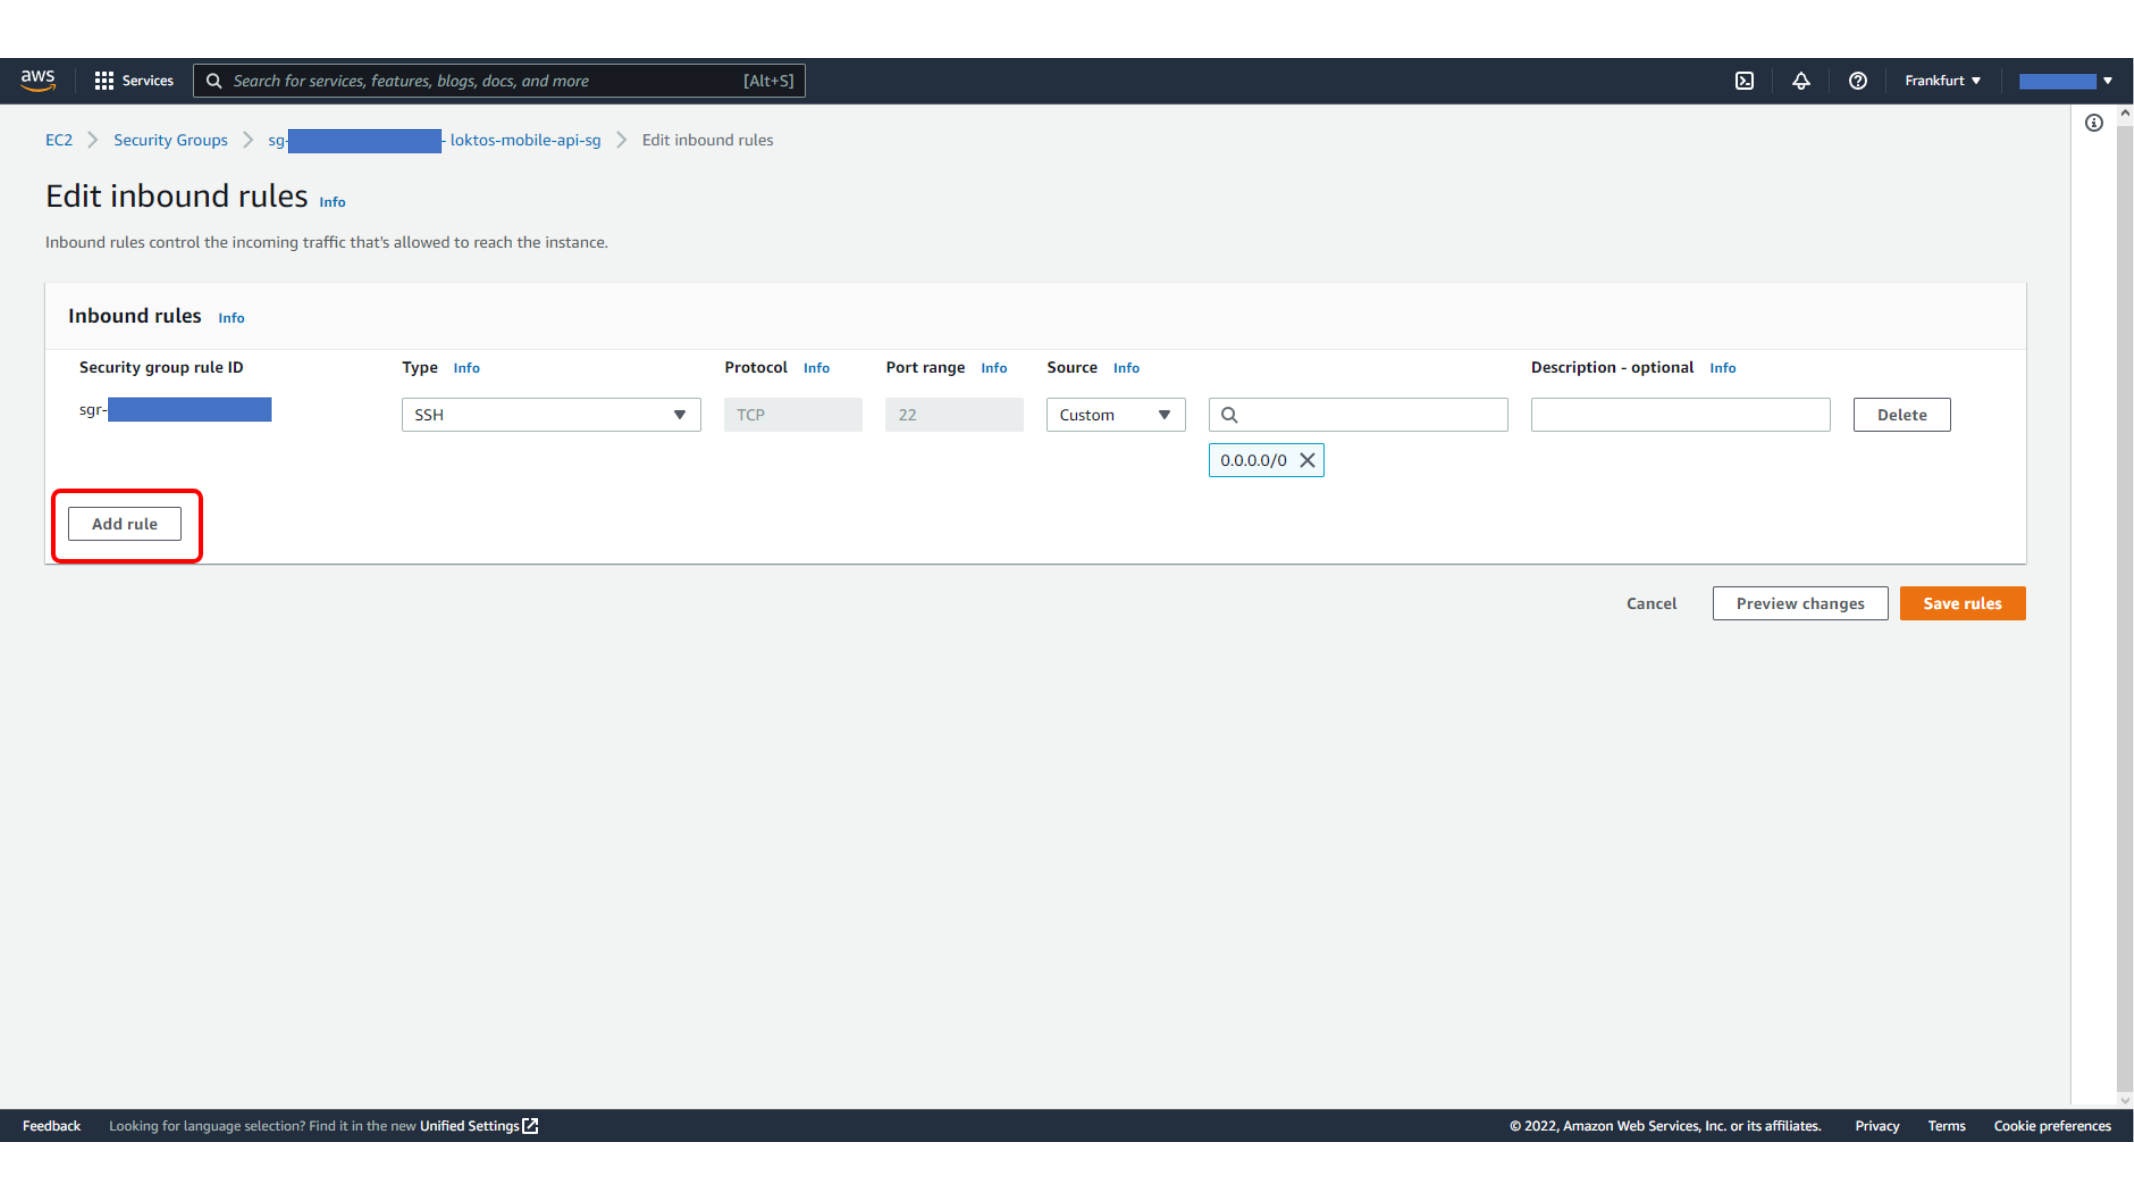Image resolution: width=2134 pixels, height=1200 pixels.
Task: Click the Add rule button
Action: tap(125, 524)
